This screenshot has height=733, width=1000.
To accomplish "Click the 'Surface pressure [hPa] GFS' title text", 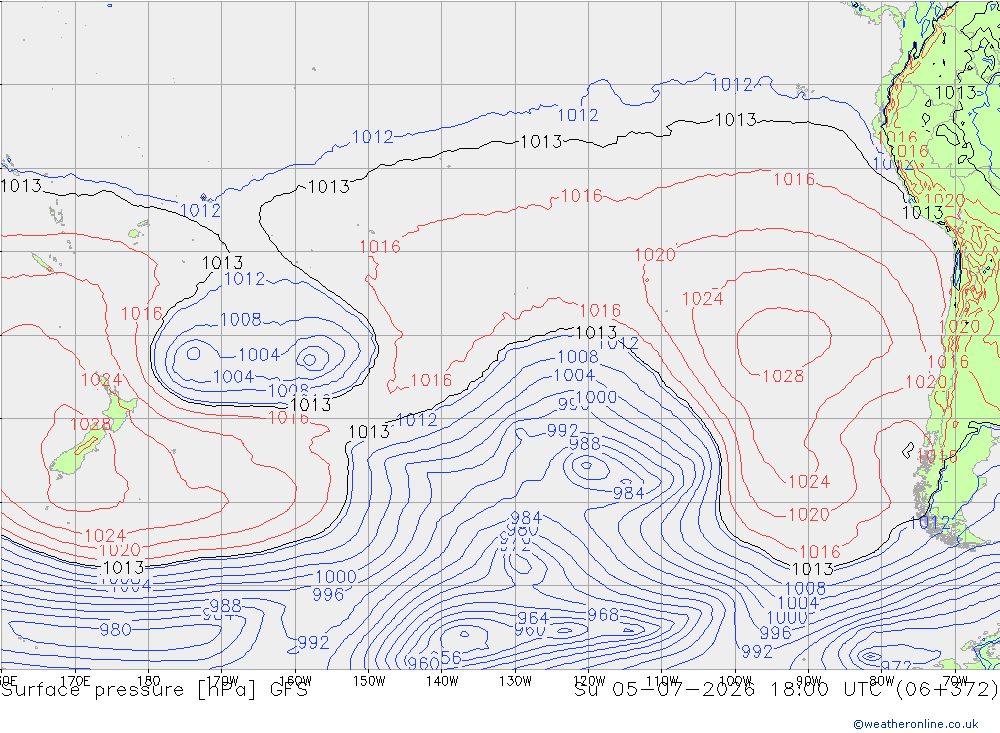I will click(x=154, y=690).
